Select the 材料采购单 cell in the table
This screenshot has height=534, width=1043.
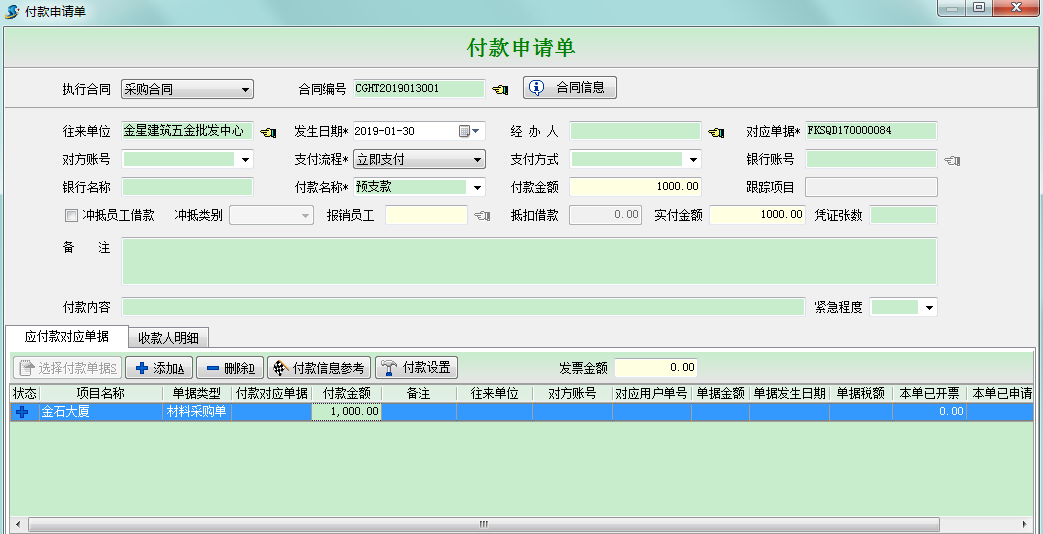point(197,412)
